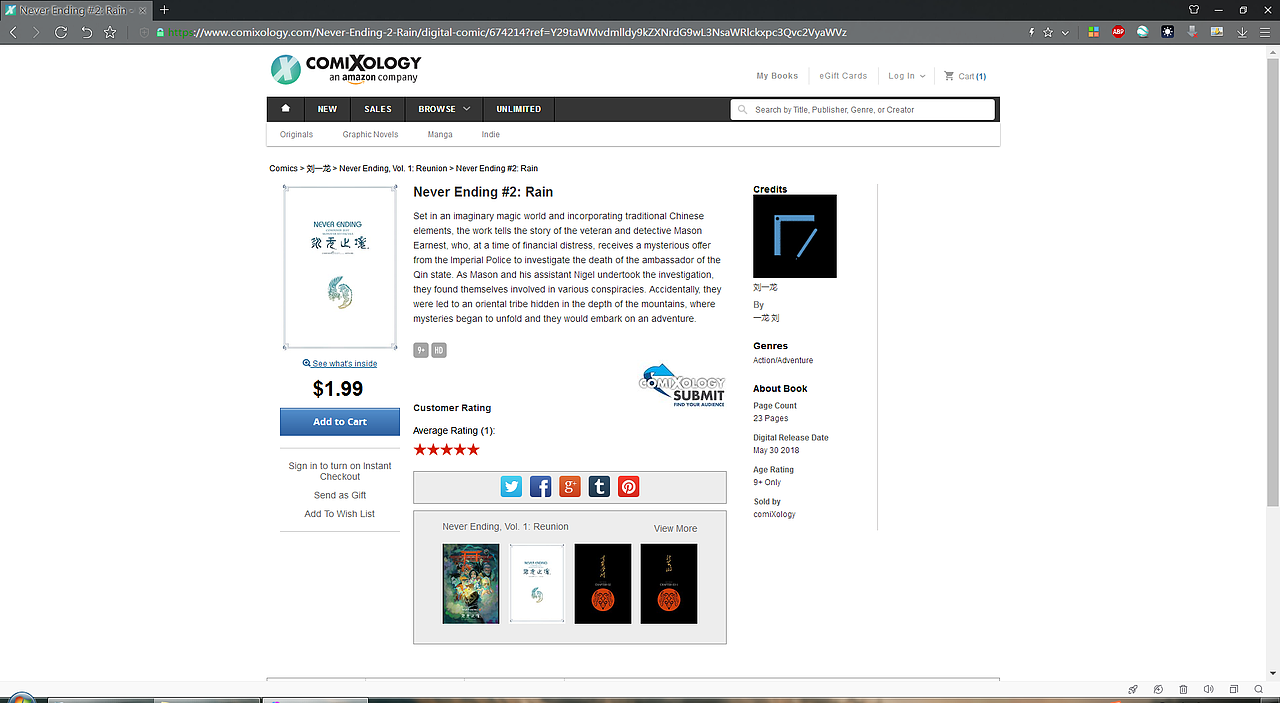Click Add To Wish List link

coord(340,514)
